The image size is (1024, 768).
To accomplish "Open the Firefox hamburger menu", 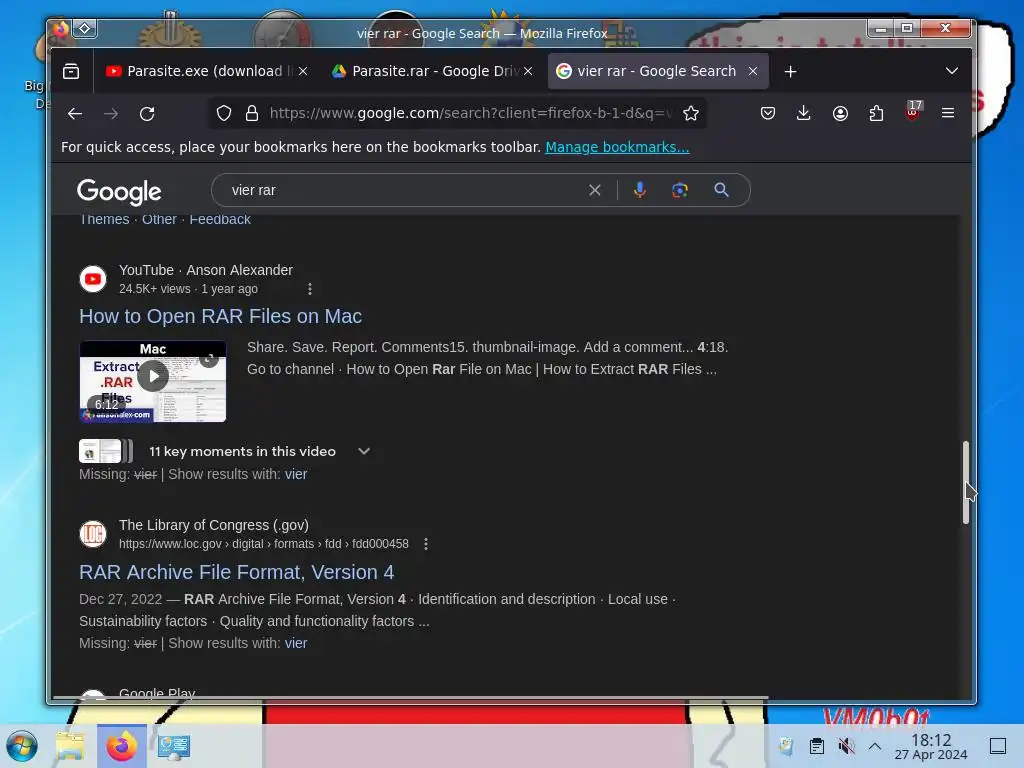I will [x=948, y=114].
